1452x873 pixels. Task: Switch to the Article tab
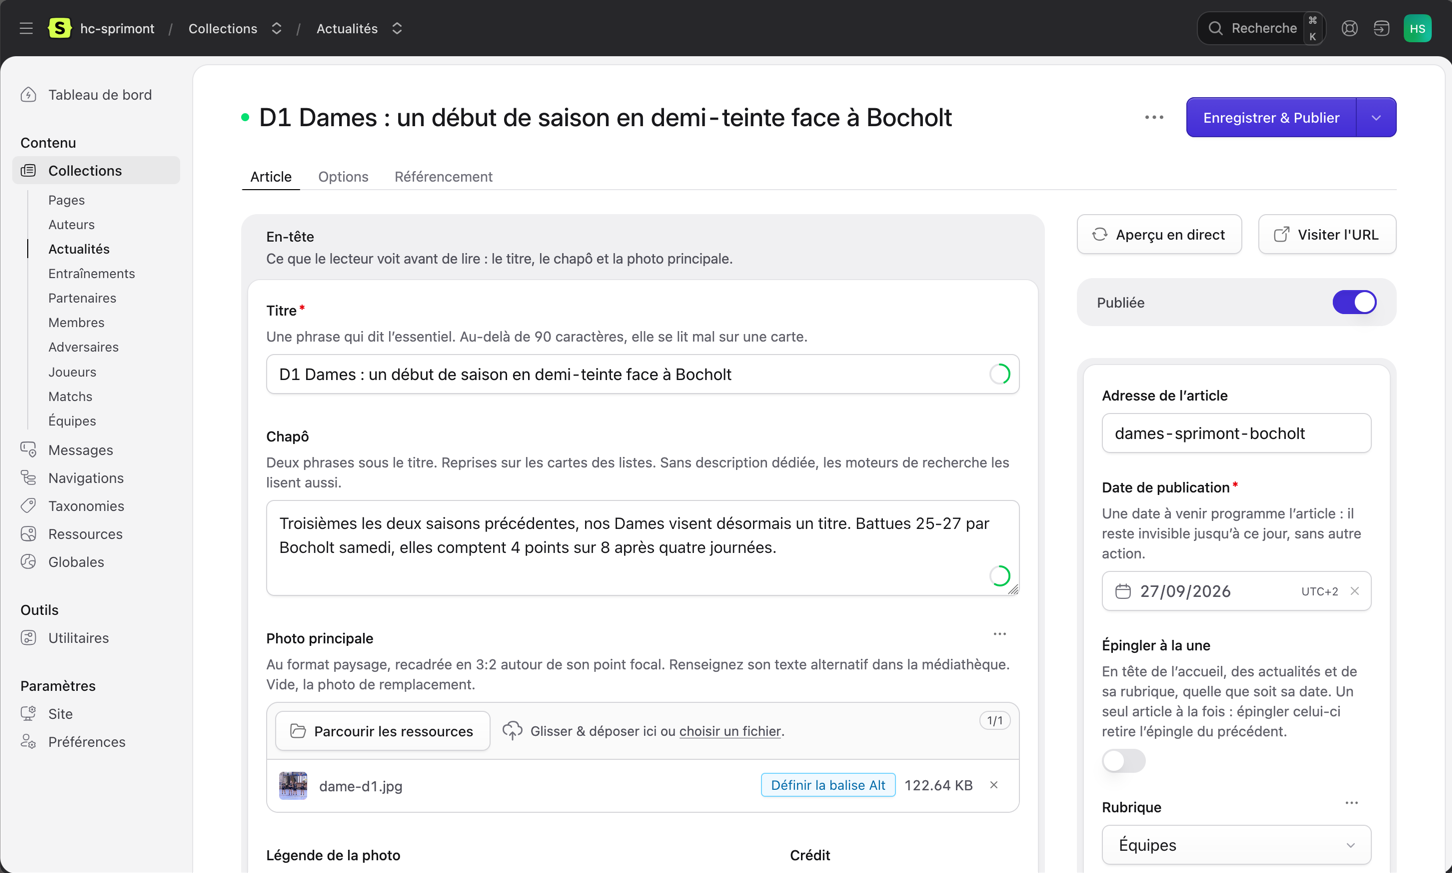271,177
